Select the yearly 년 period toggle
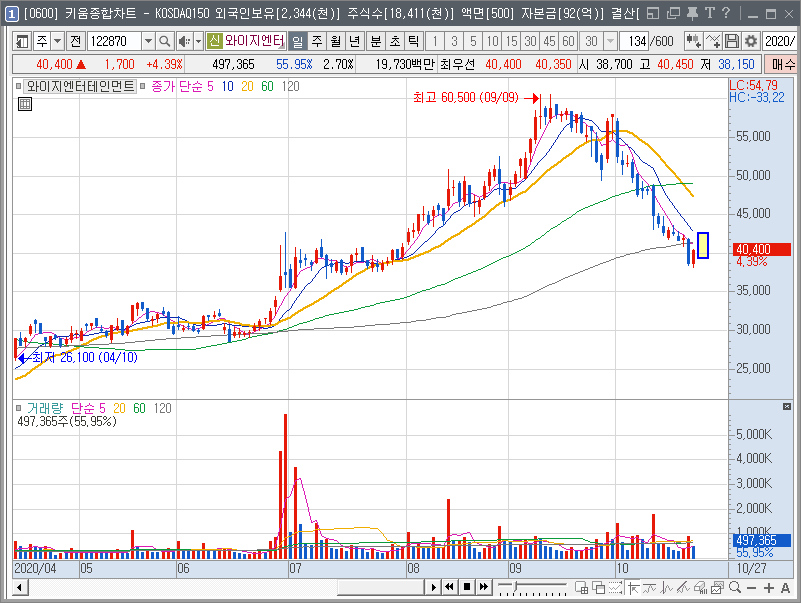This screenshot has height=603, width=801. pyautogui.click(x=355, y=41)
